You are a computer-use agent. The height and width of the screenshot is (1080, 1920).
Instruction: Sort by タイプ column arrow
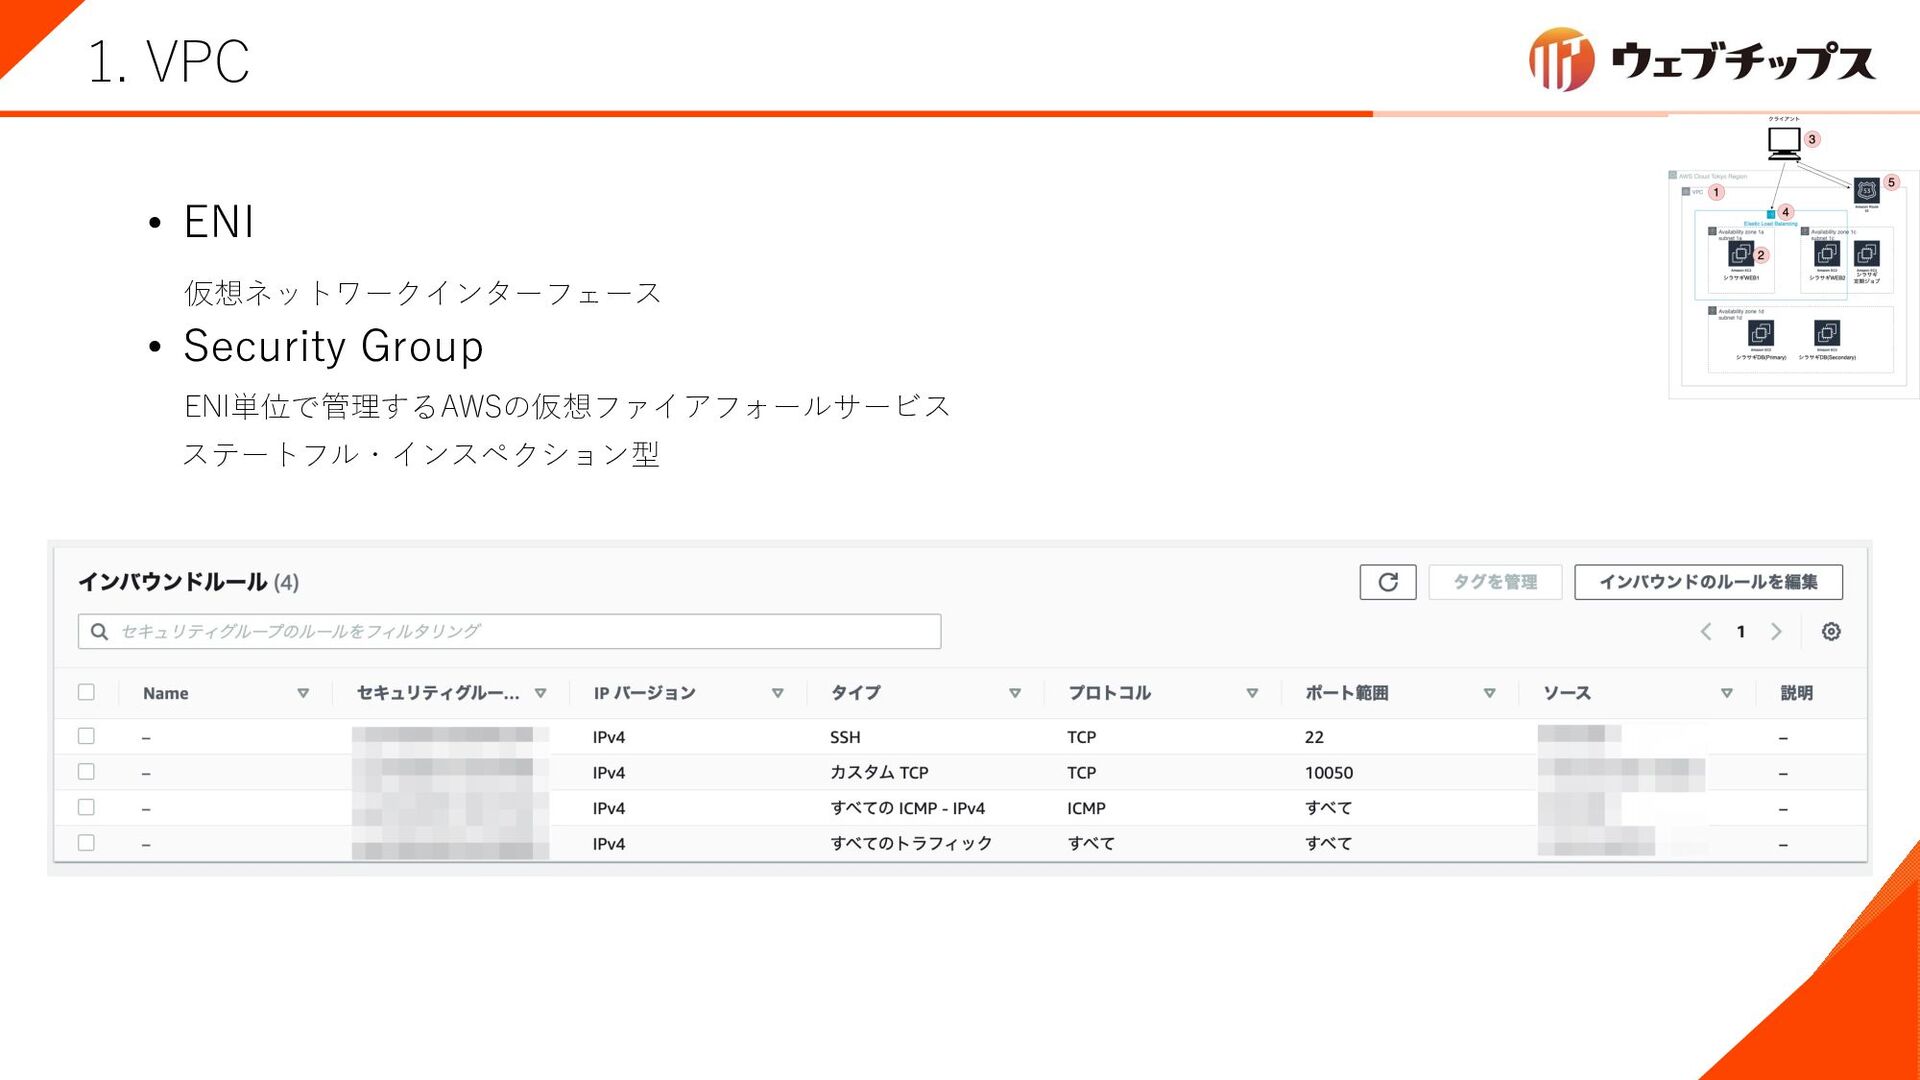click(x=1014, y=693)
